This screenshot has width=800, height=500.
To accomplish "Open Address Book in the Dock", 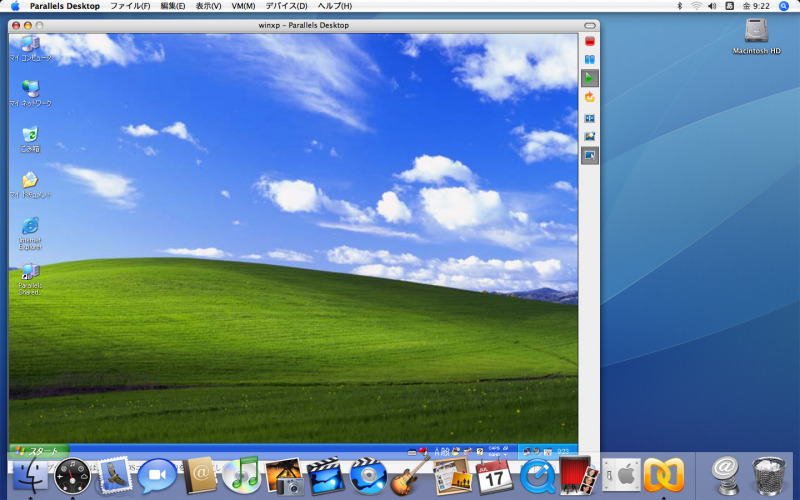I will point(199,476).
